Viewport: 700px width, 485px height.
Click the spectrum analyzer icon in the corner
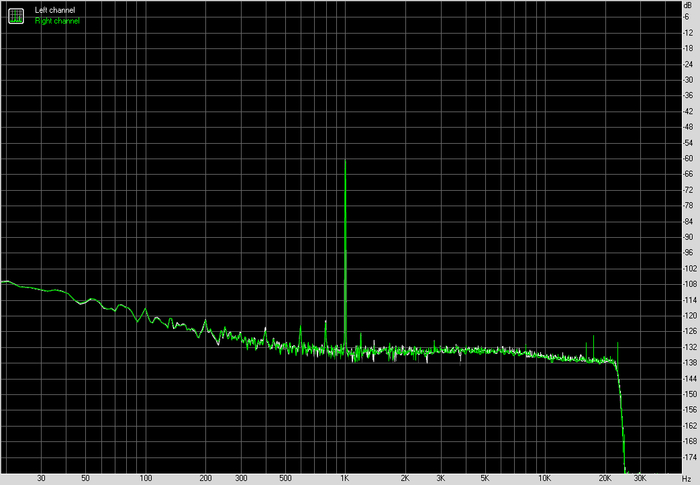point(16,14)
